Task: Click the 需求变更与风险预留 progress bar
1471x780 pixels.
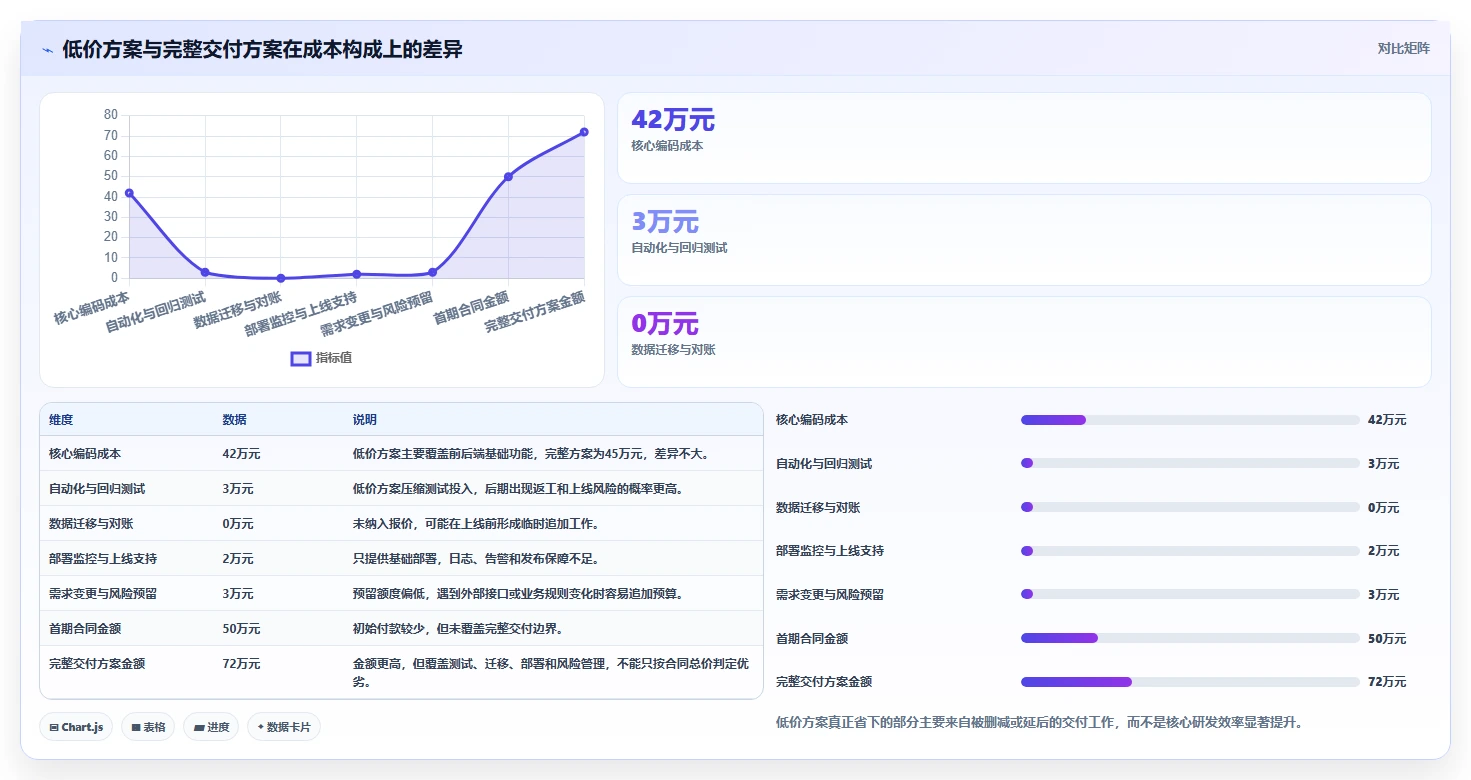Action: 1190,594
